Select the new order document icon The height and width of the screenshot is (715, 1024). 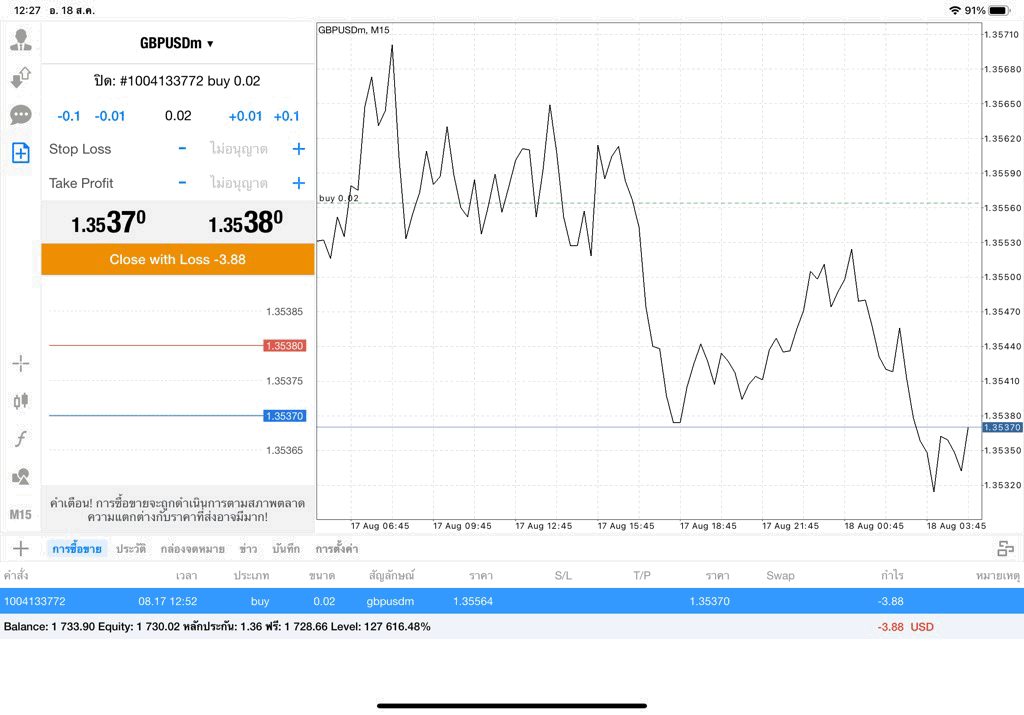pos(21,153)
